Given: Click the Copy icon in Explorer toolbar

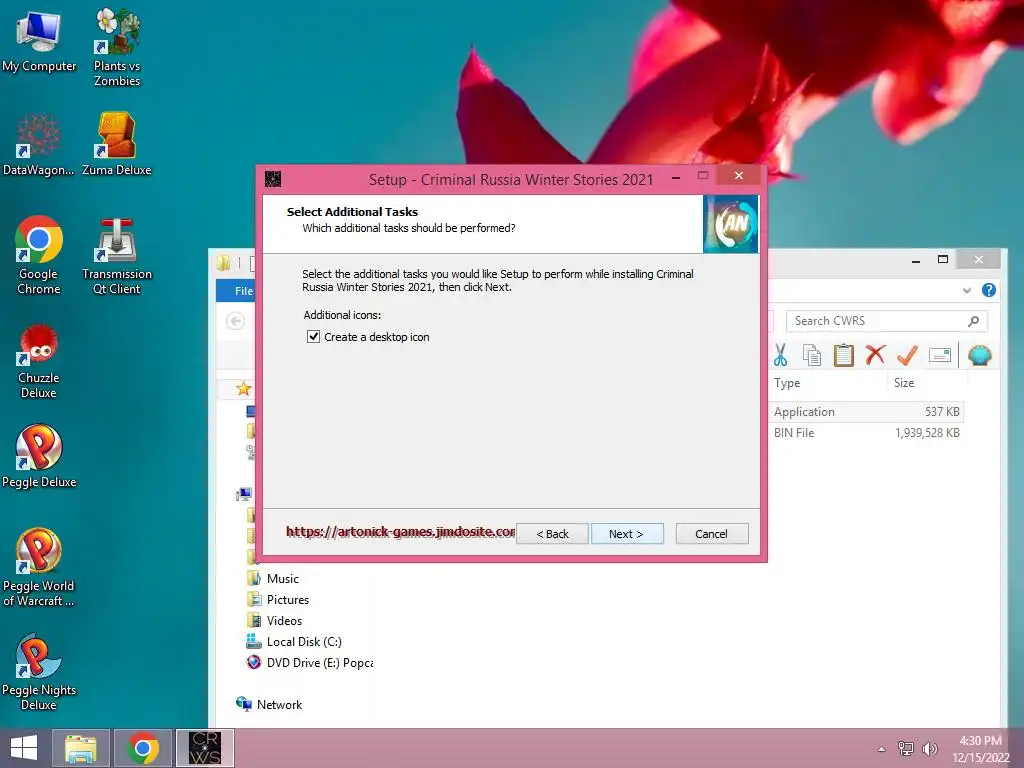Looking at the screenshot, I should click(812, 355).
